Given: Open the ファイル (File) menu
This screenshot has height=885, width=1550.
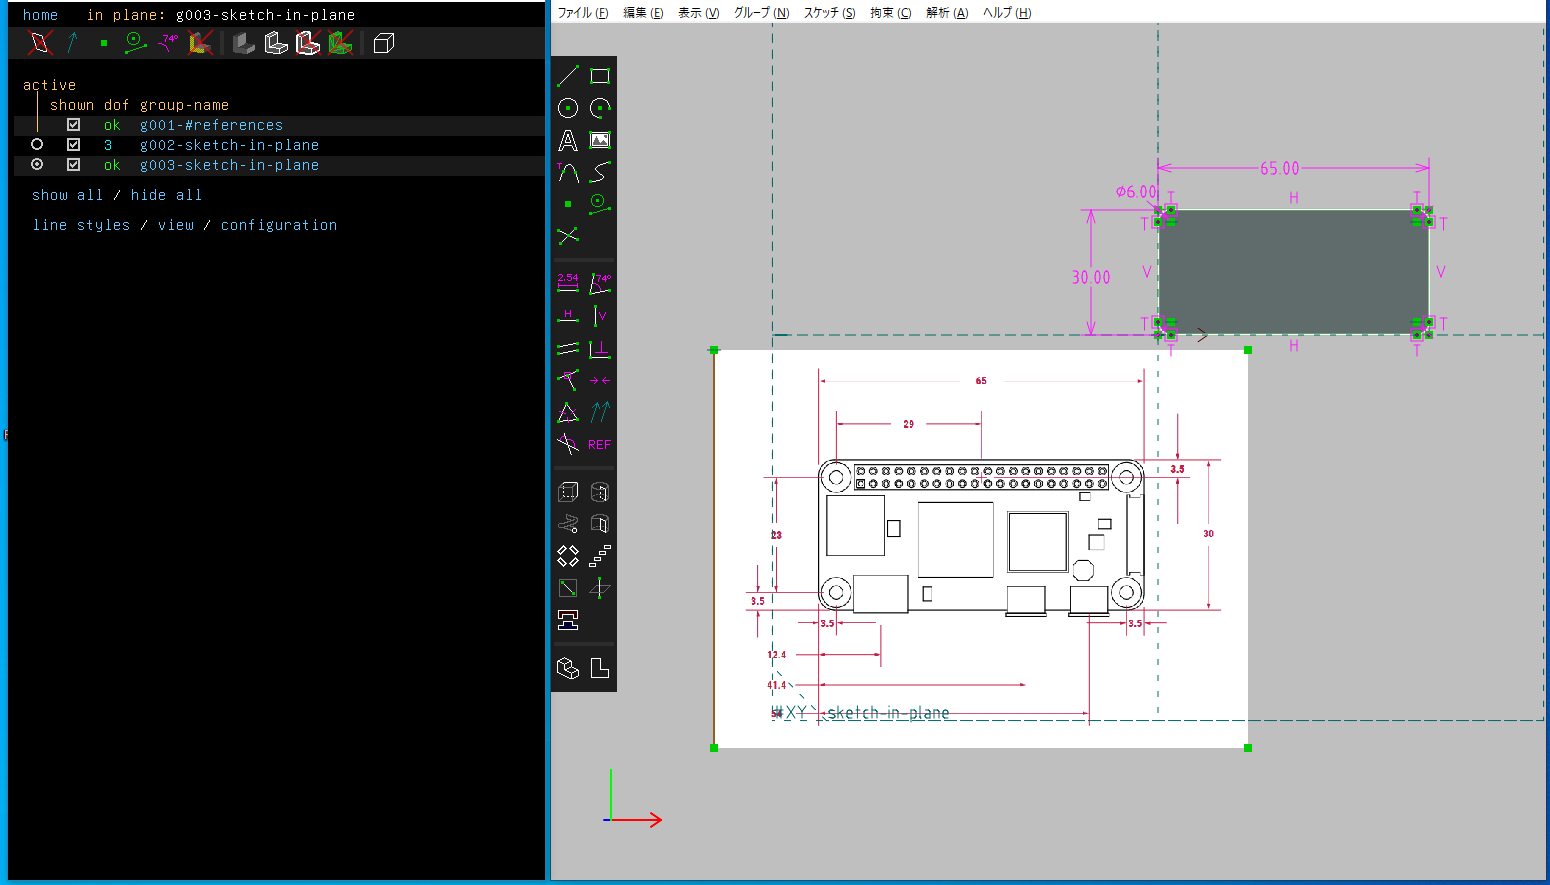Looking at the screenshot, I should [582, 13].
